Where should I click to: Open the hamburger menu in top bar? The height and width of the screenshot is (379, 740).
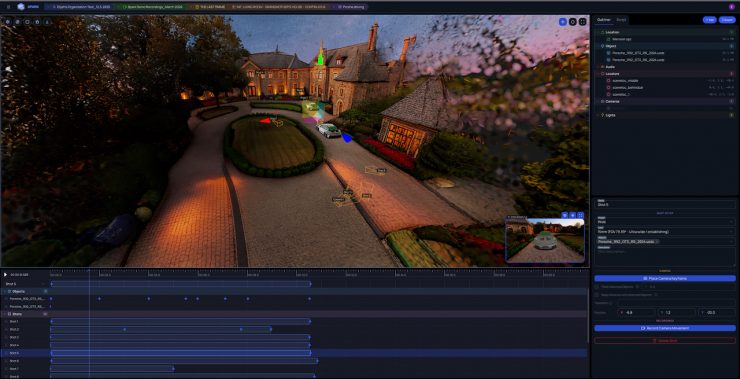(x=8, y=7)
